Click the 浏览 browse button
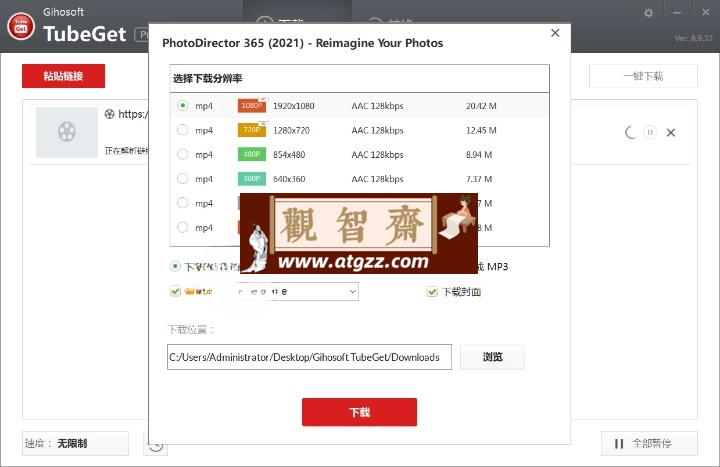This screenshot has width=720, height=467. (x=492, y=357)
